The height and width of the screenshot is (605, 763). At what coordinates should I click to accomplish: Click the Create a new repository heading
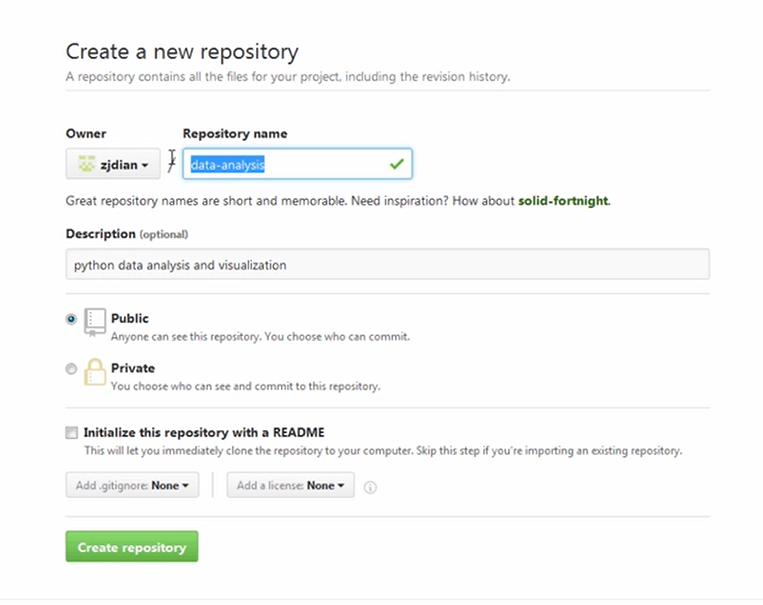pyautogui.click(x=182, y=51)
